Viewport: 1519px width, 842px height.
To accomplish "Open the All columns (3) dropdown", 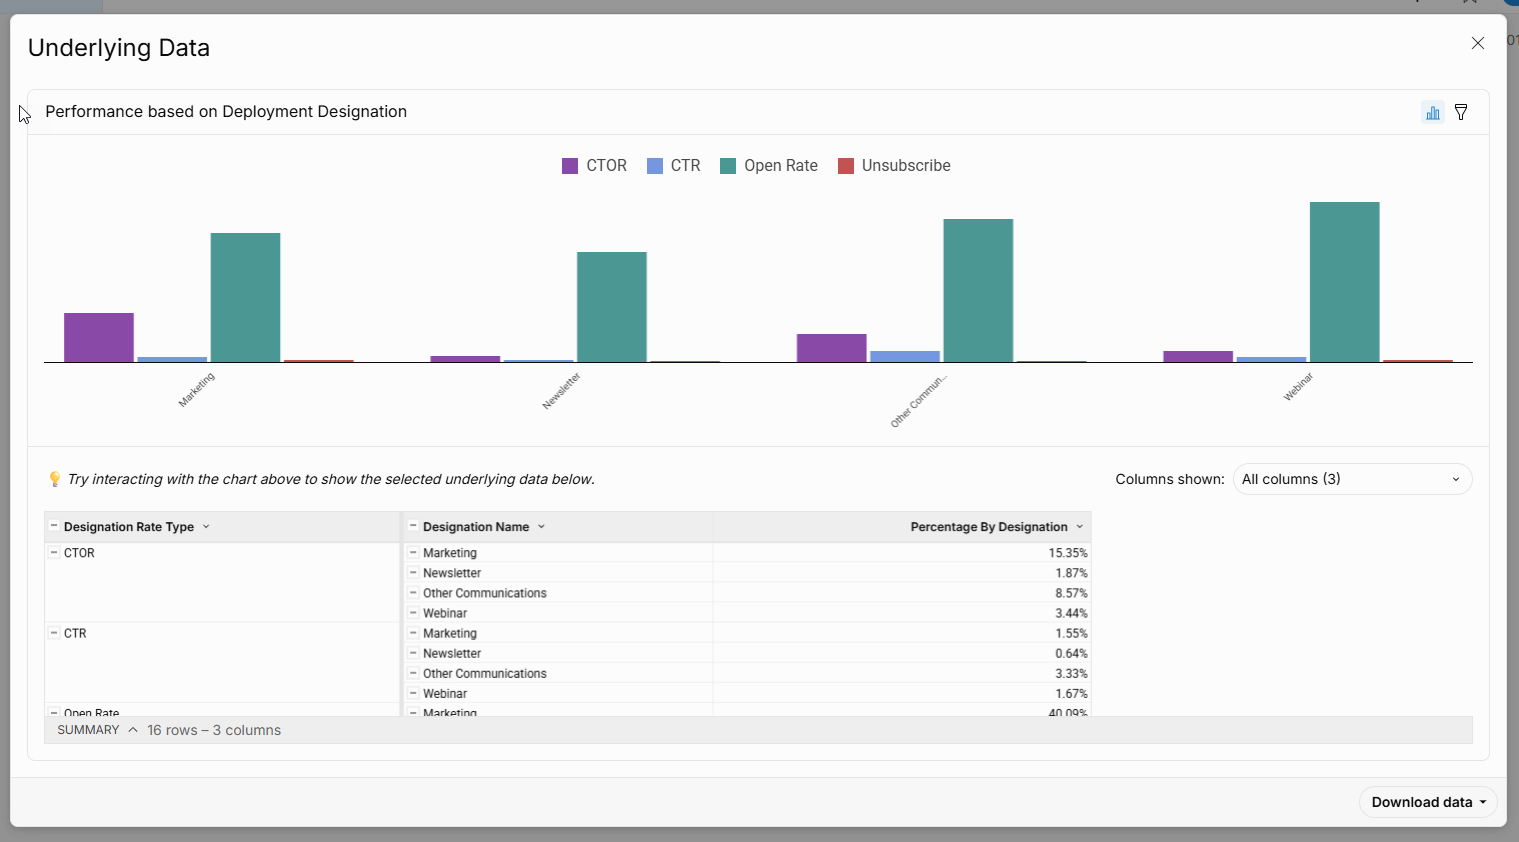I will [1351, 479].
